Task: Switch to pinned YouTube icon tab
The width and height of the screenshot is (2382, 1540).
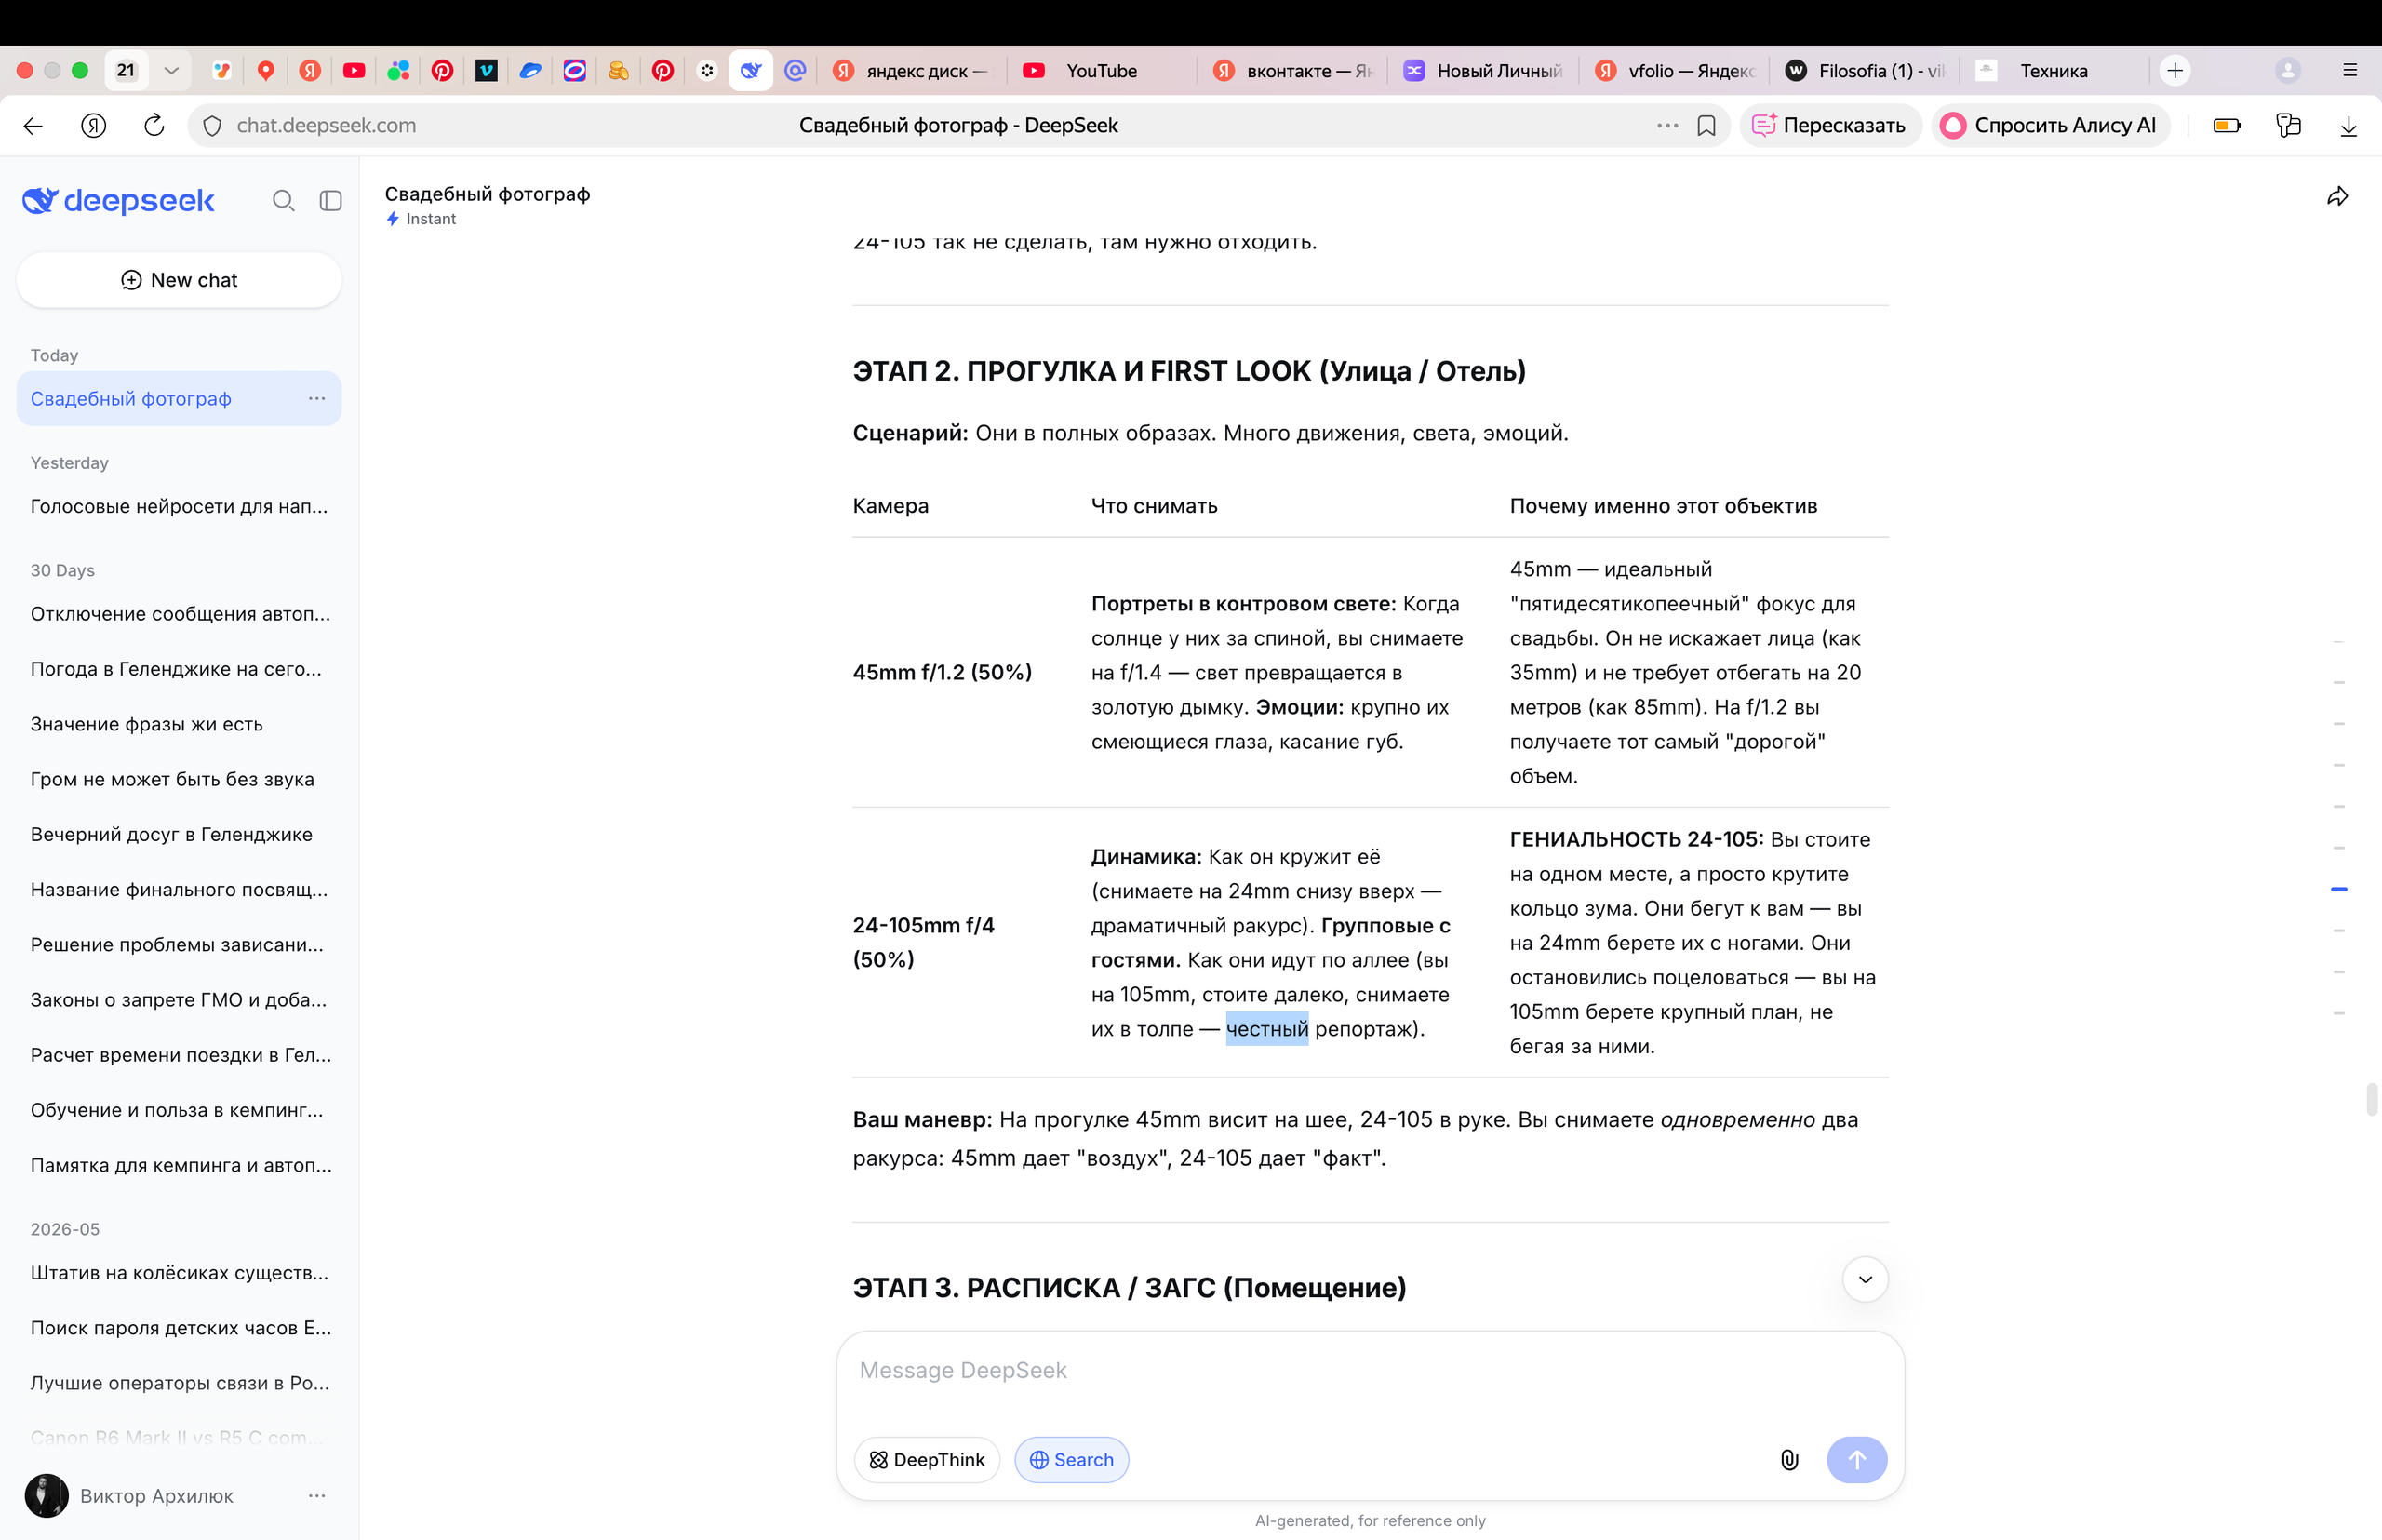Action: pyautogui.click(x=354, y=71)
